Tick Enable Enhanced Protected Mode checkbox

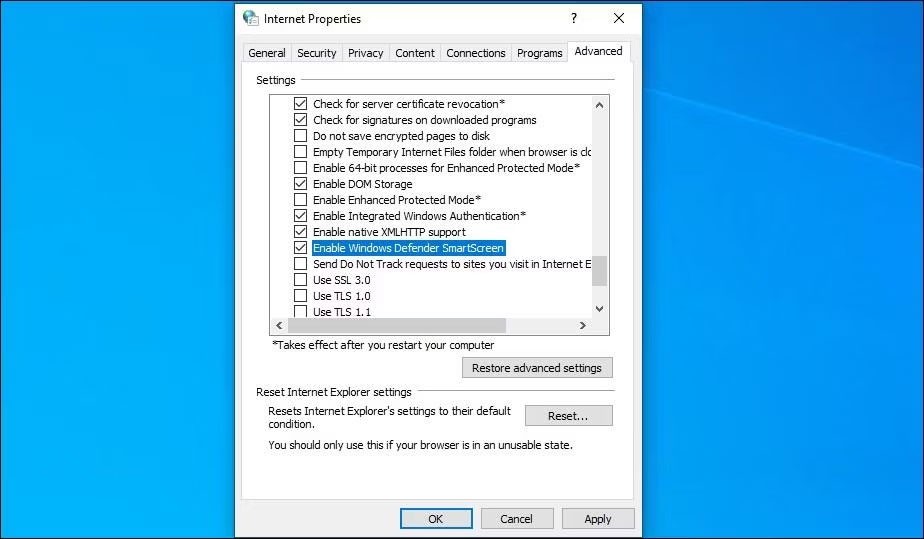coord(300,200)
